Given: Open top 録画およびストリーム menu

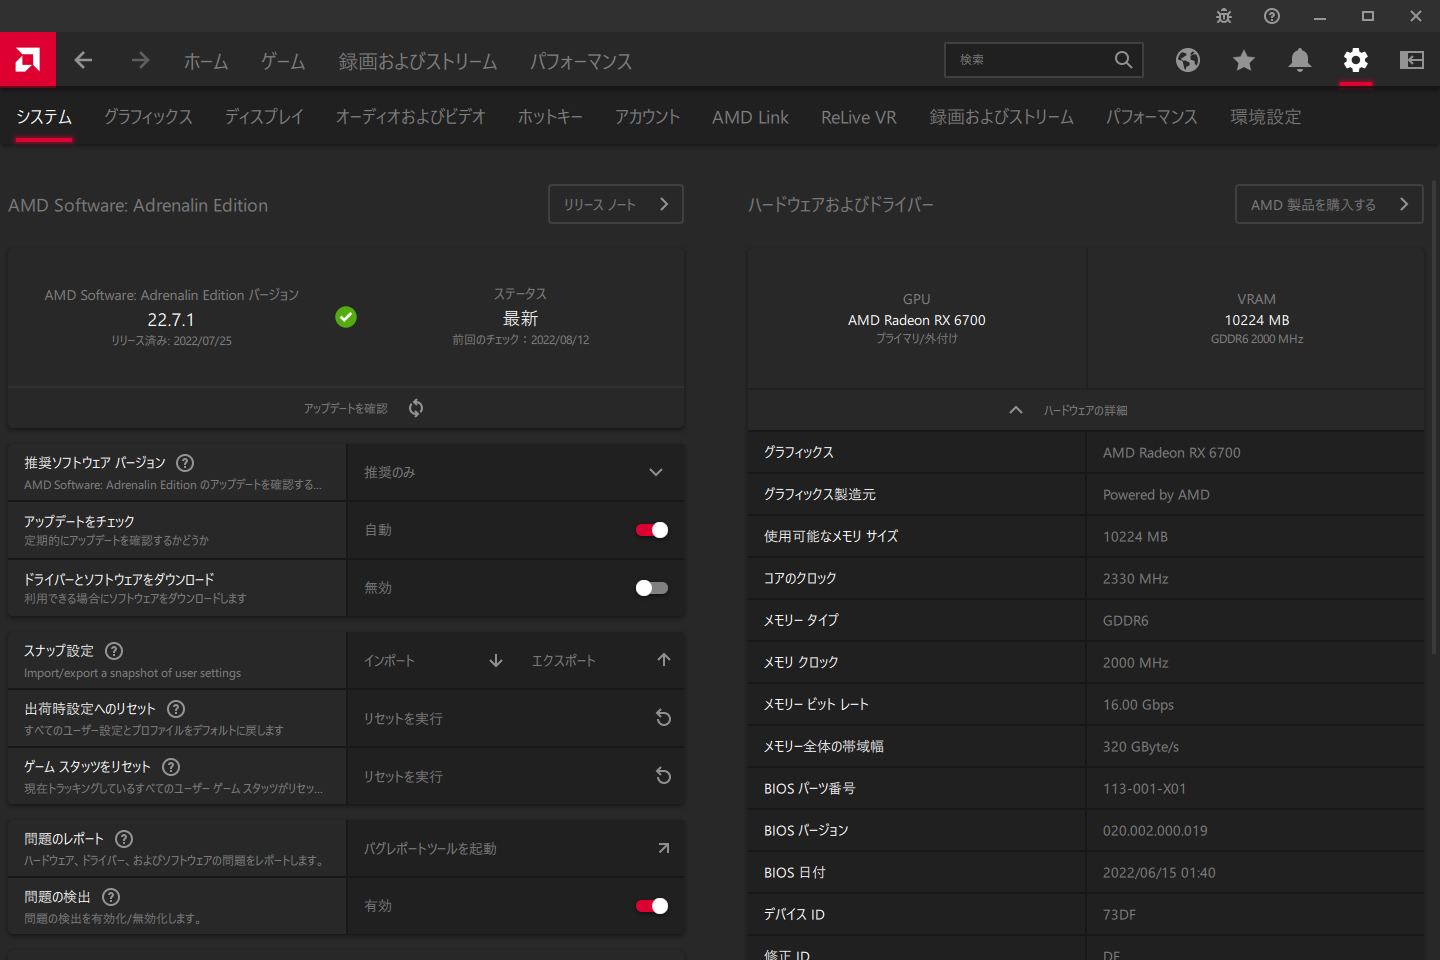Looking at the screenshot, I should click(x=418, y=61).
